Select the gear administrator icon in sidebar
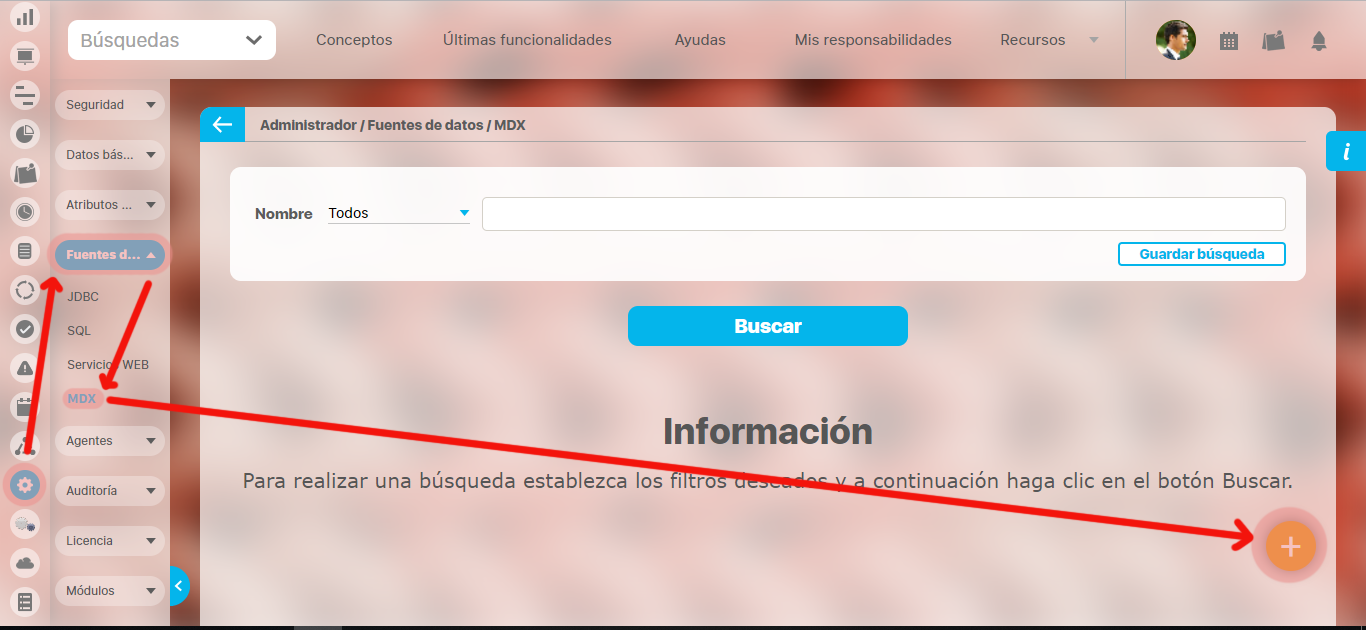Viewport: 1366px width, 630px height. click(25, 486)
